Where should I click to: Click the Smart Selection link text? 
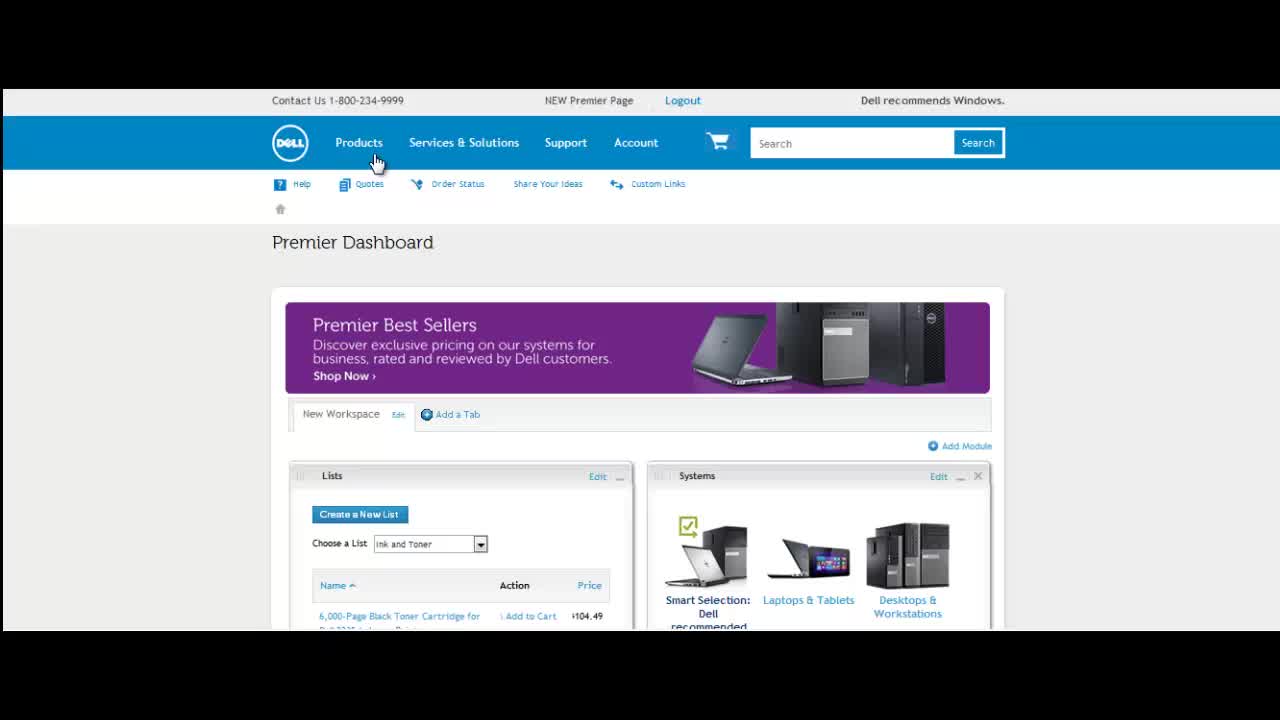tap(708, 612)
